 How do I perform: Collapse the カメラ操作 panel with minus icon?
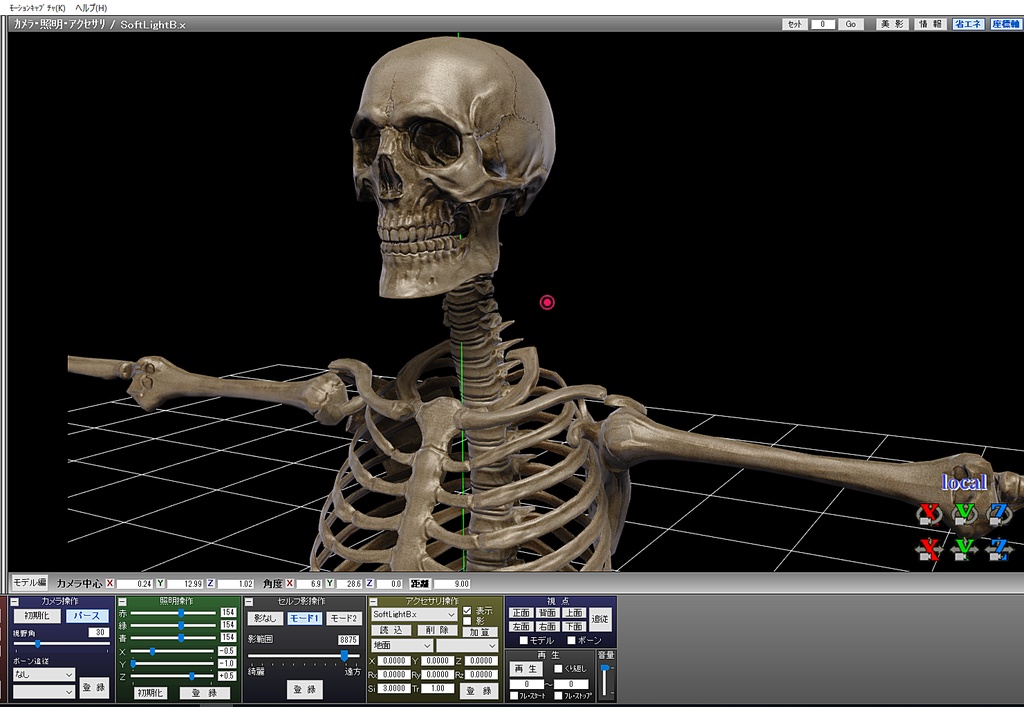coord(15,601)
